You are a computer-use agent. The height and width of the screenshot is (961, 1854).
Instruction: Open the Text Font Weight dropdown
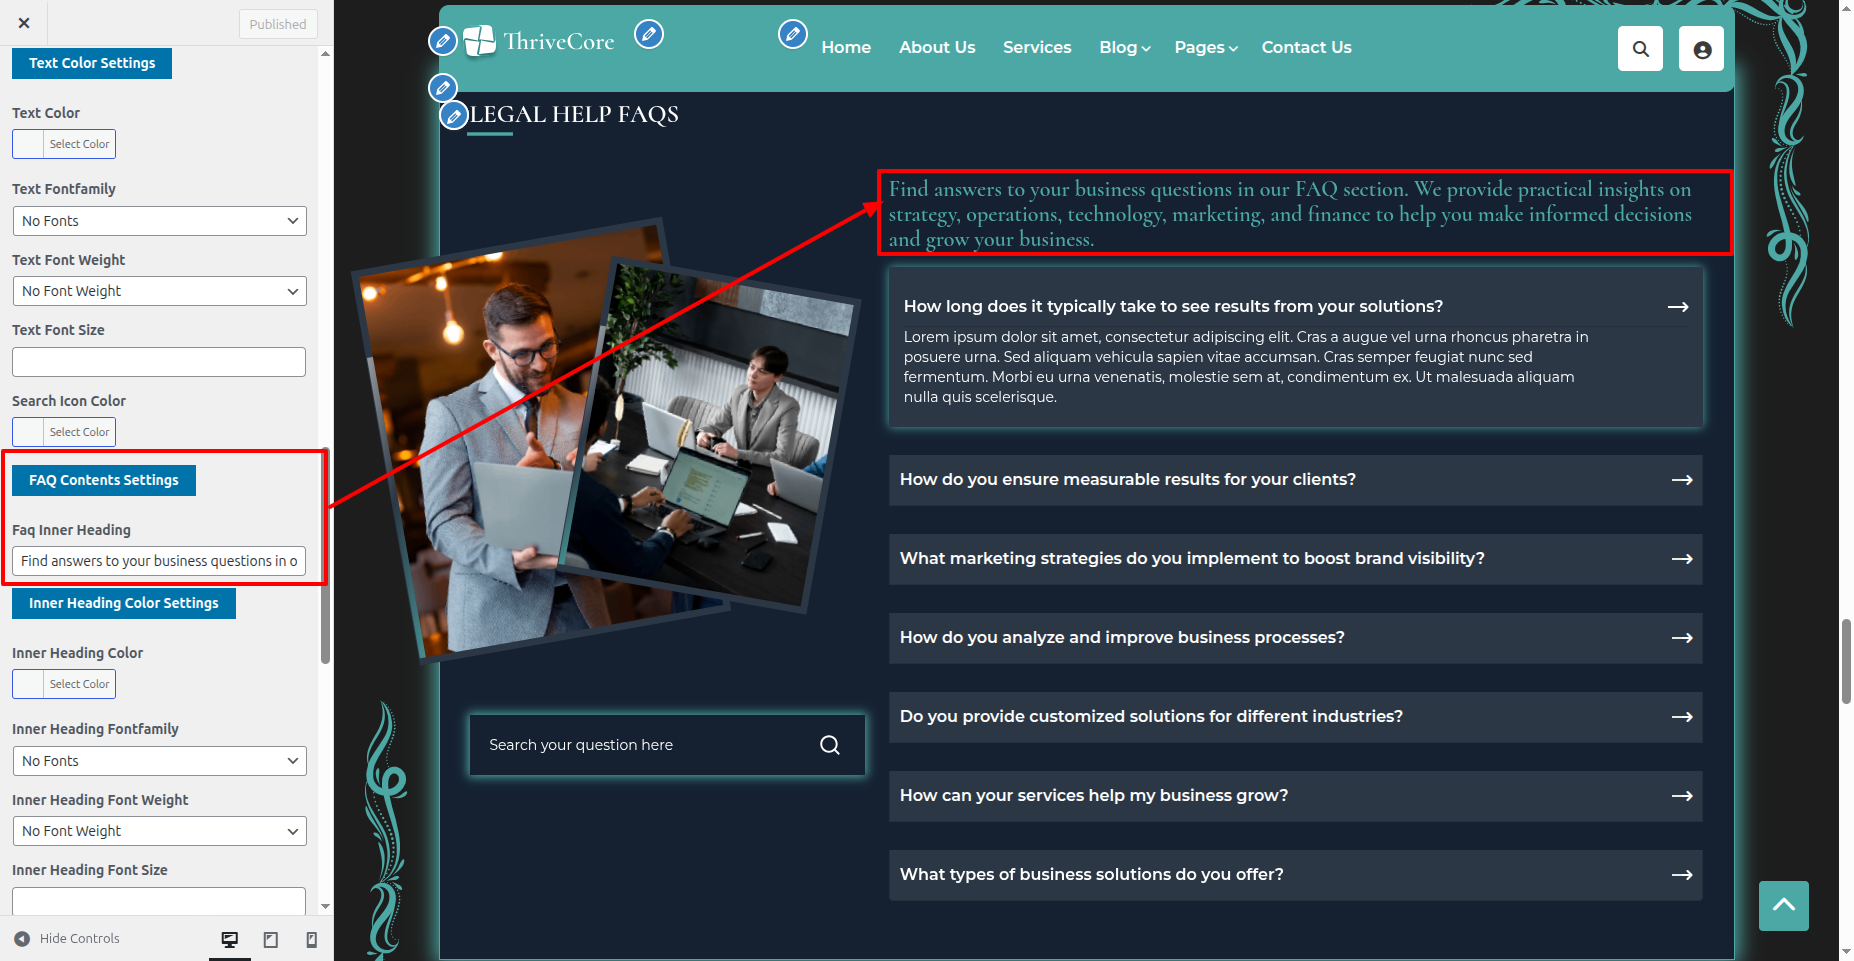159,291
